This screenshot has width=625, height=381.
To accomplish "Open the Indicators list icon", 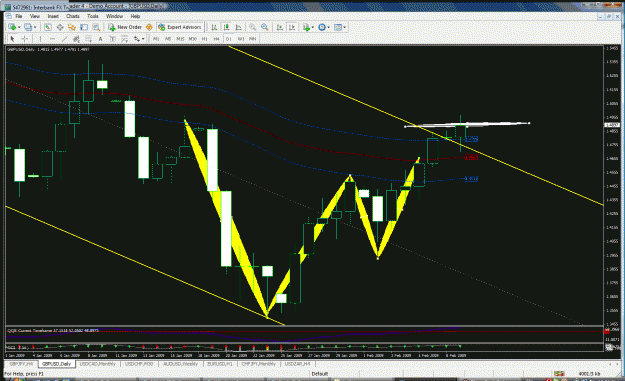I will coord(306,27).
